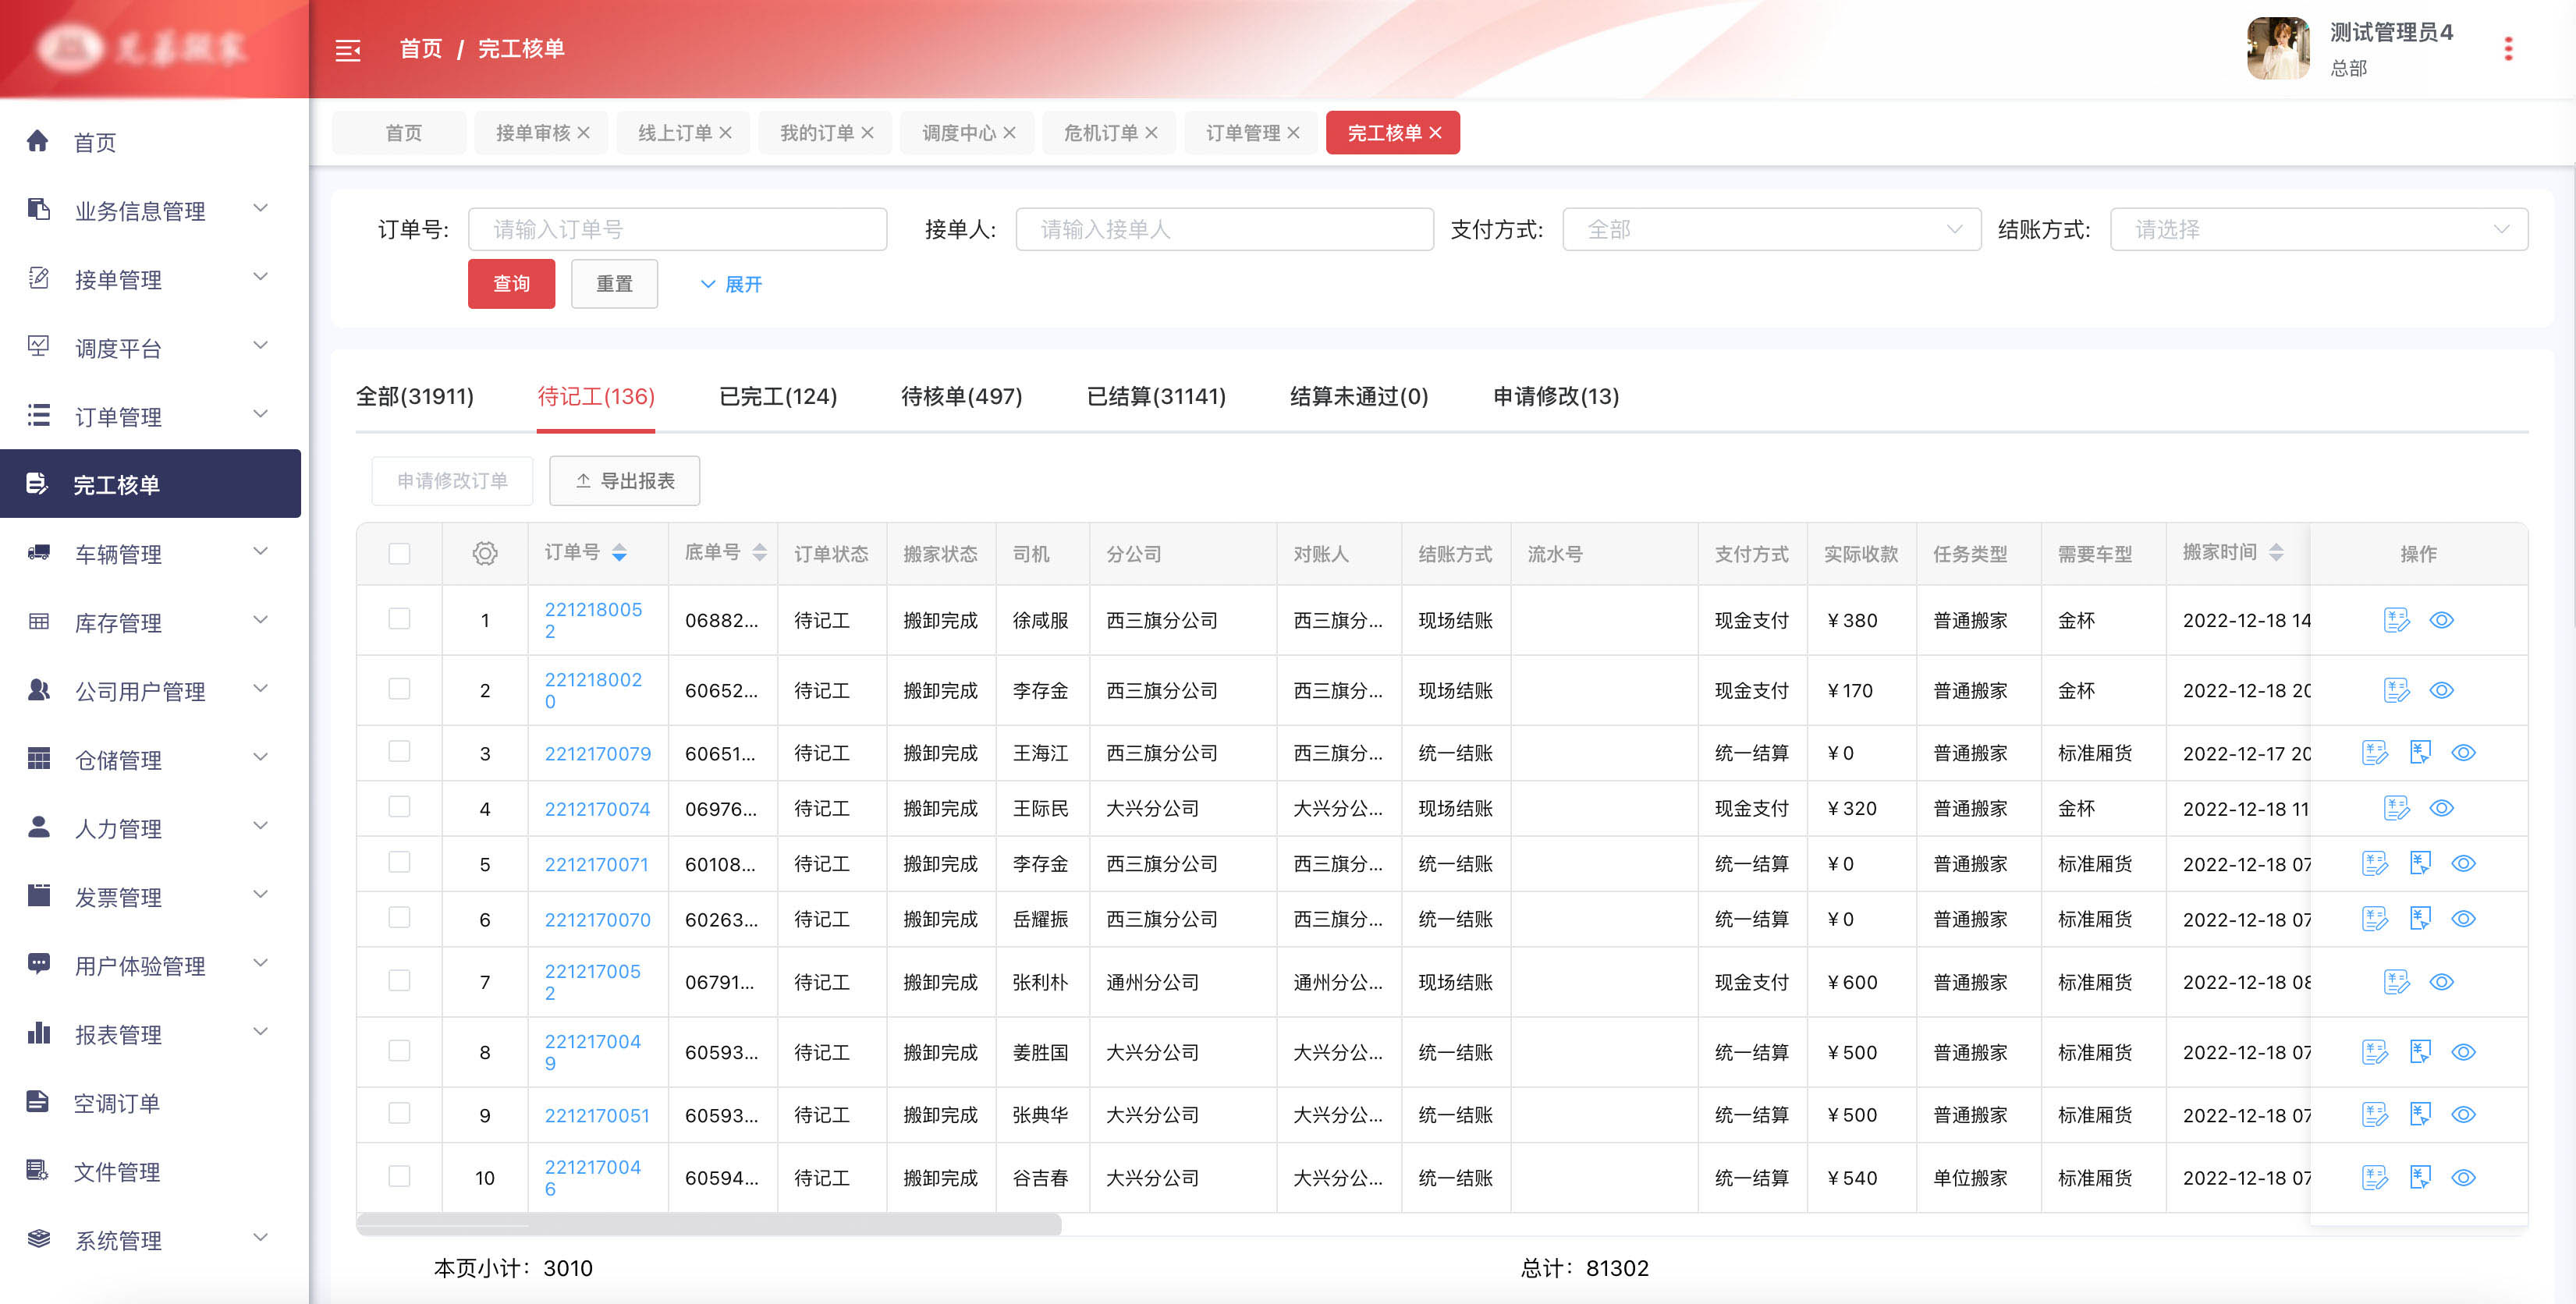View details eye icon for order 2212170079
This screenshot has width=2576, height=1304.
[2463, 752]
